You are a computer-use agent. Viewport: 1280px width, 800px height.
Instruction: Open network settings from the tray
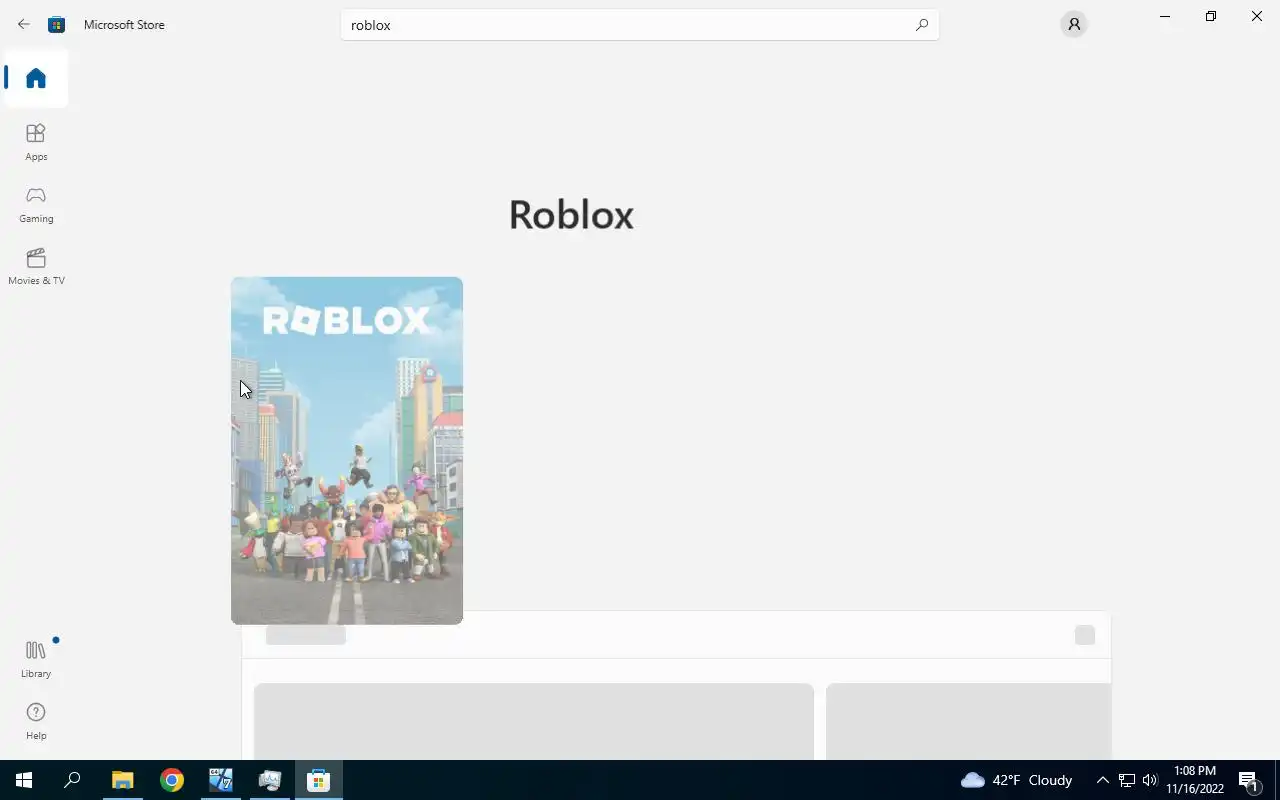point(1127,780)
